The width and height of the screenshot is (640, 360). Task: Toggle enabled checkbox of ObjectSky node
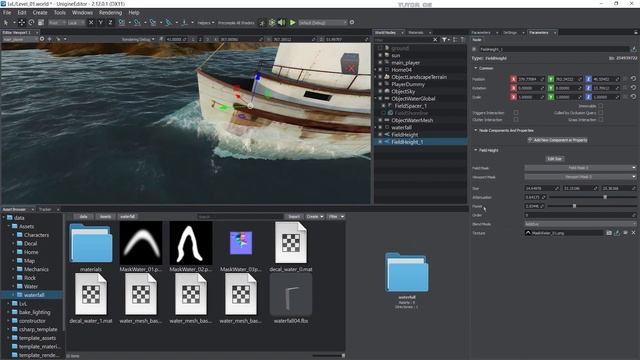380,91
